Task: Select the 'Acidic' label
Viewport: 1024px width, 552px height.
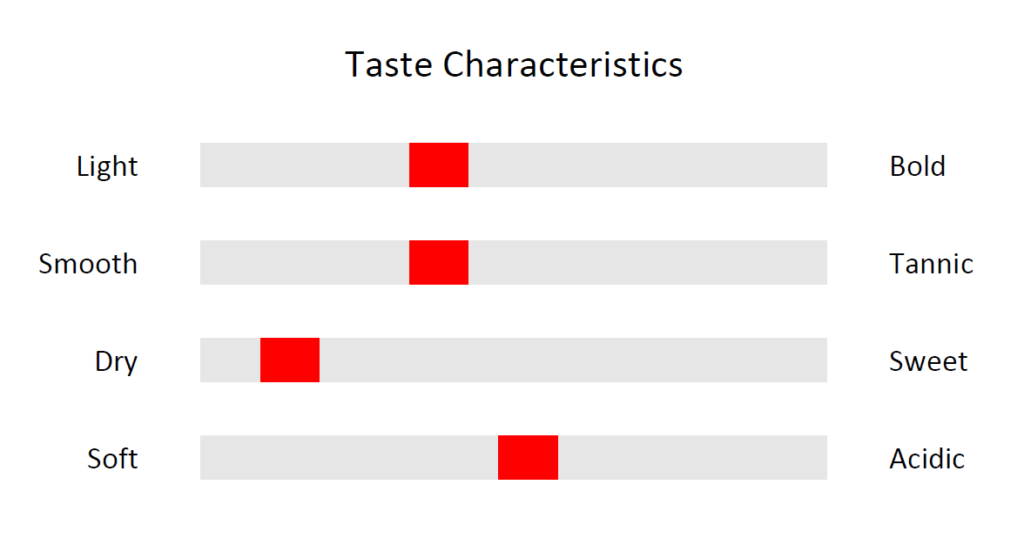Action: tap(927, 459)
